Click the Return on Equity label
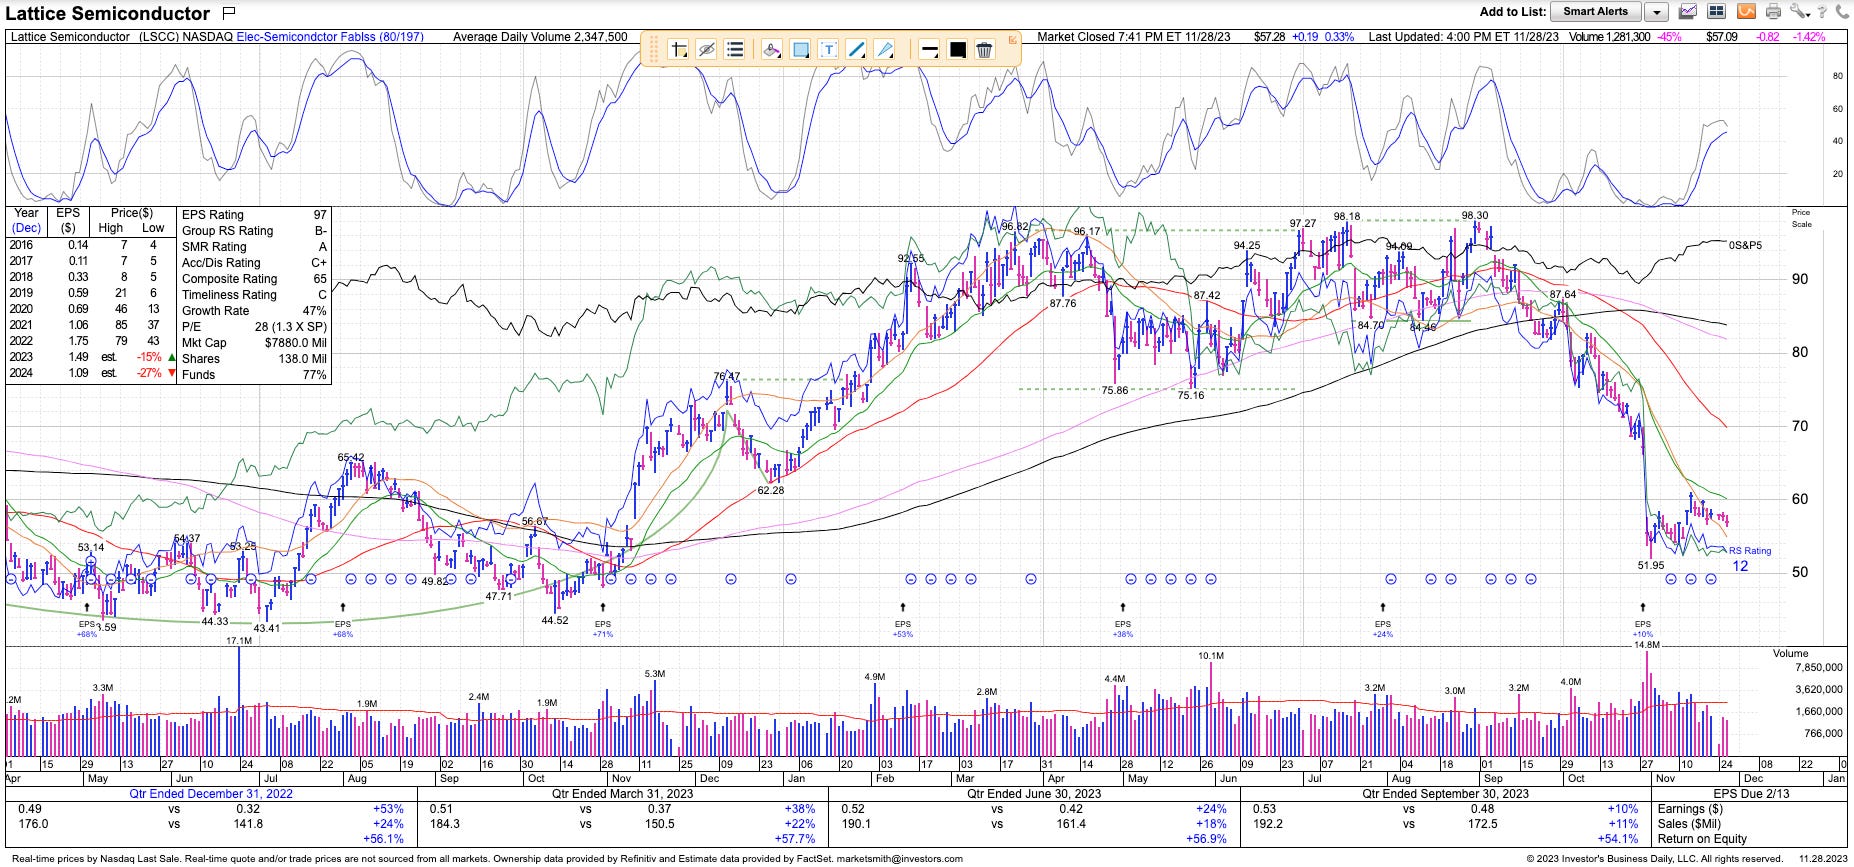 point(1702,839)
